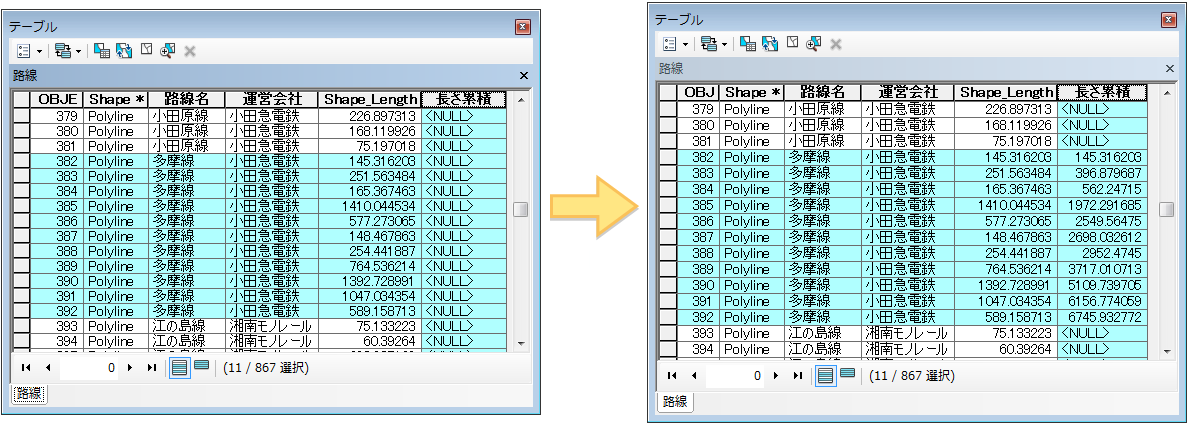Screen dimensions: 1188x424
Task: Select the 路線 tab in right window
Action: coord(674,402)
